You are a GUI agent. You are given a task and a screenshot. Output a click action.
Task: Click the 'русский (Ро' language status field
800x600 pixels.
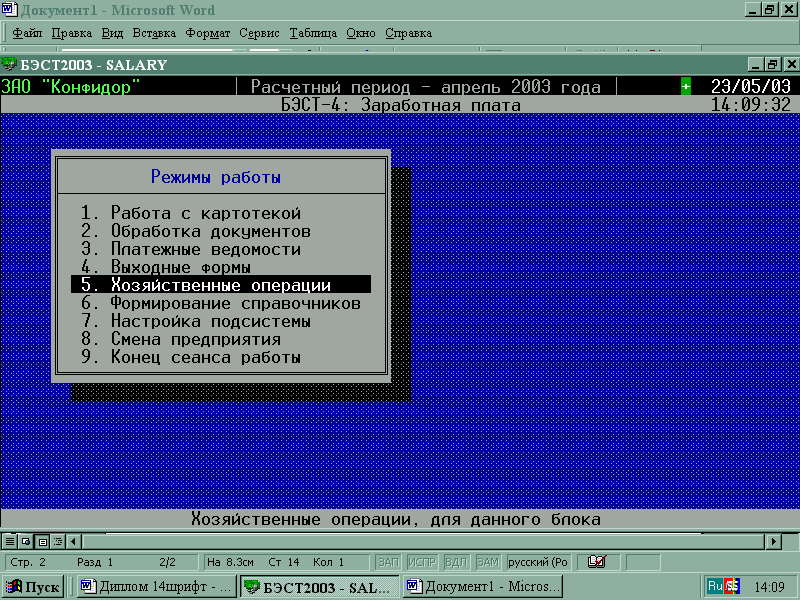click(x=538, y=562)
